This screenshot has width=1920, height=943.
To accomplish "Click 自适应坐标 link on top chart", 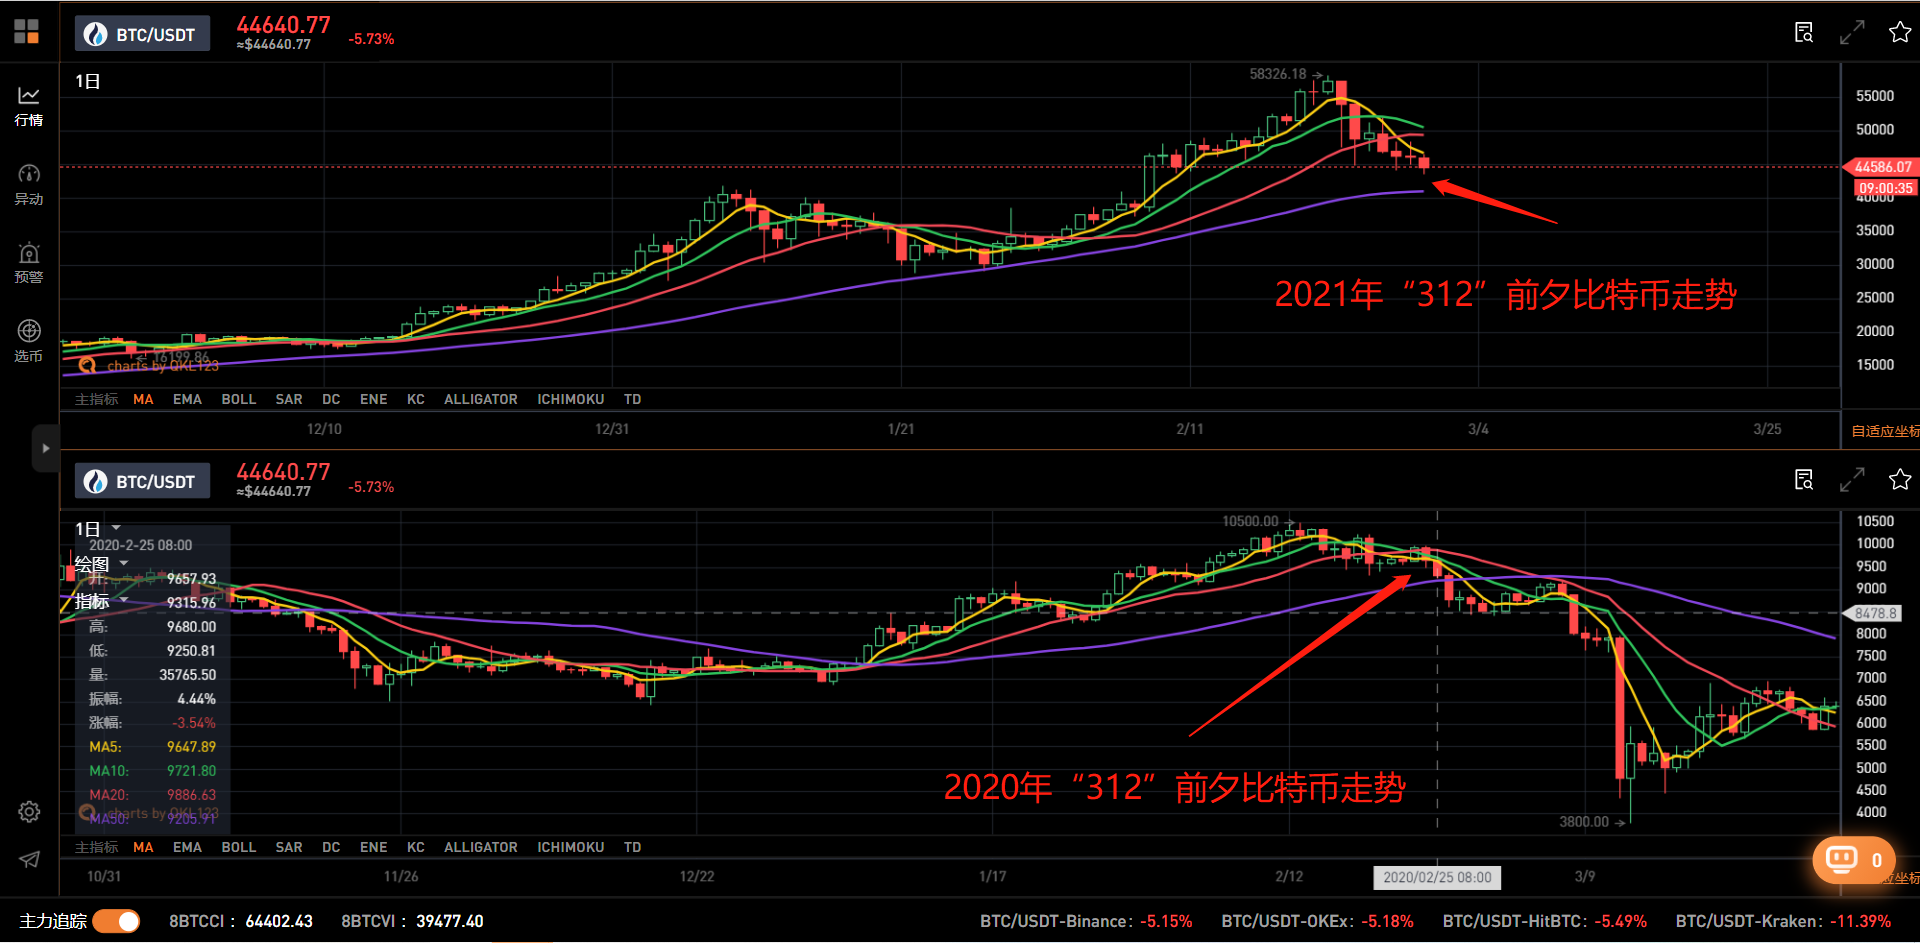I will [1884, 431].
